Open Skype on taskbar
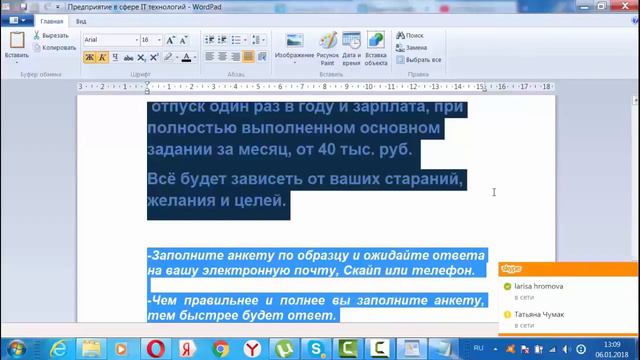The image size is (640, 360). pyautogui.click(x=316, y=349)
